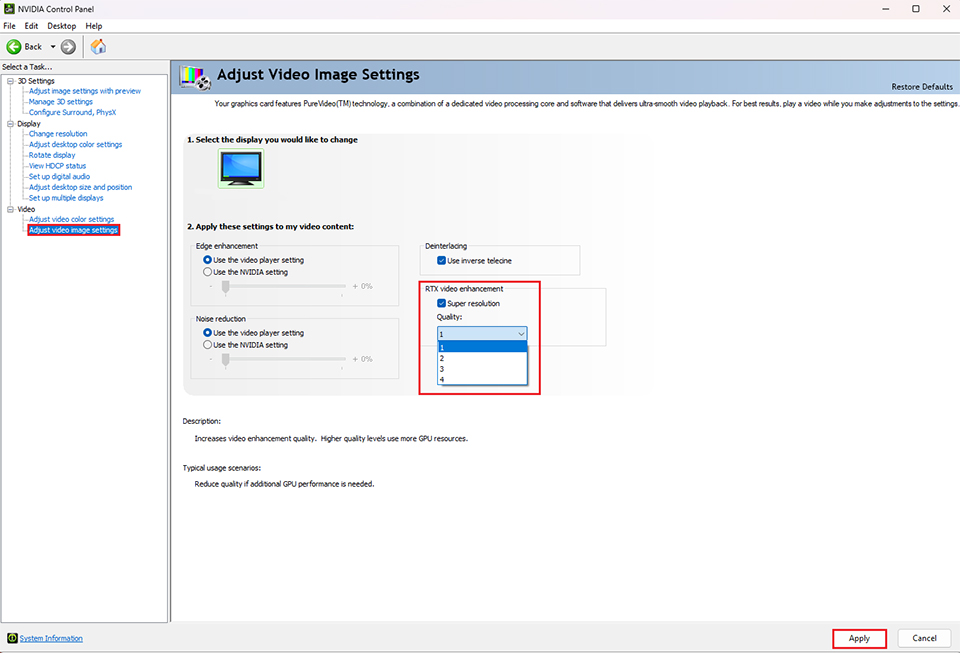Click Restore Defaults in the header
This screenshot has width=960, height=653.
tap(921, 86)
